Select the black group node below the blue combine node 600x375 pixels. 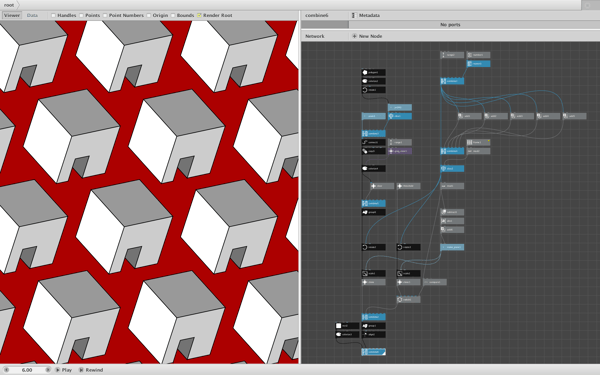[373, 212]
